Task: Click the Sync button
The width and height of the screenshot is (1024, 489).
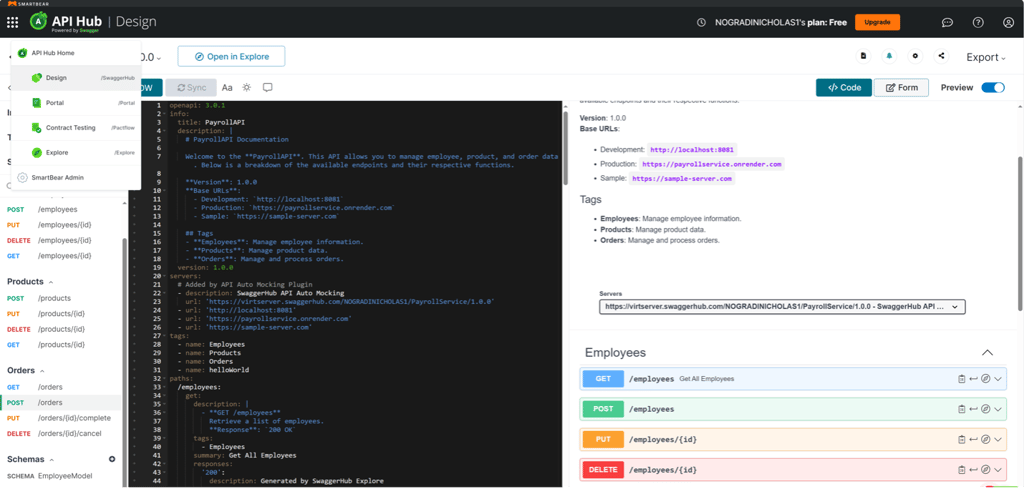Action: 191,87
